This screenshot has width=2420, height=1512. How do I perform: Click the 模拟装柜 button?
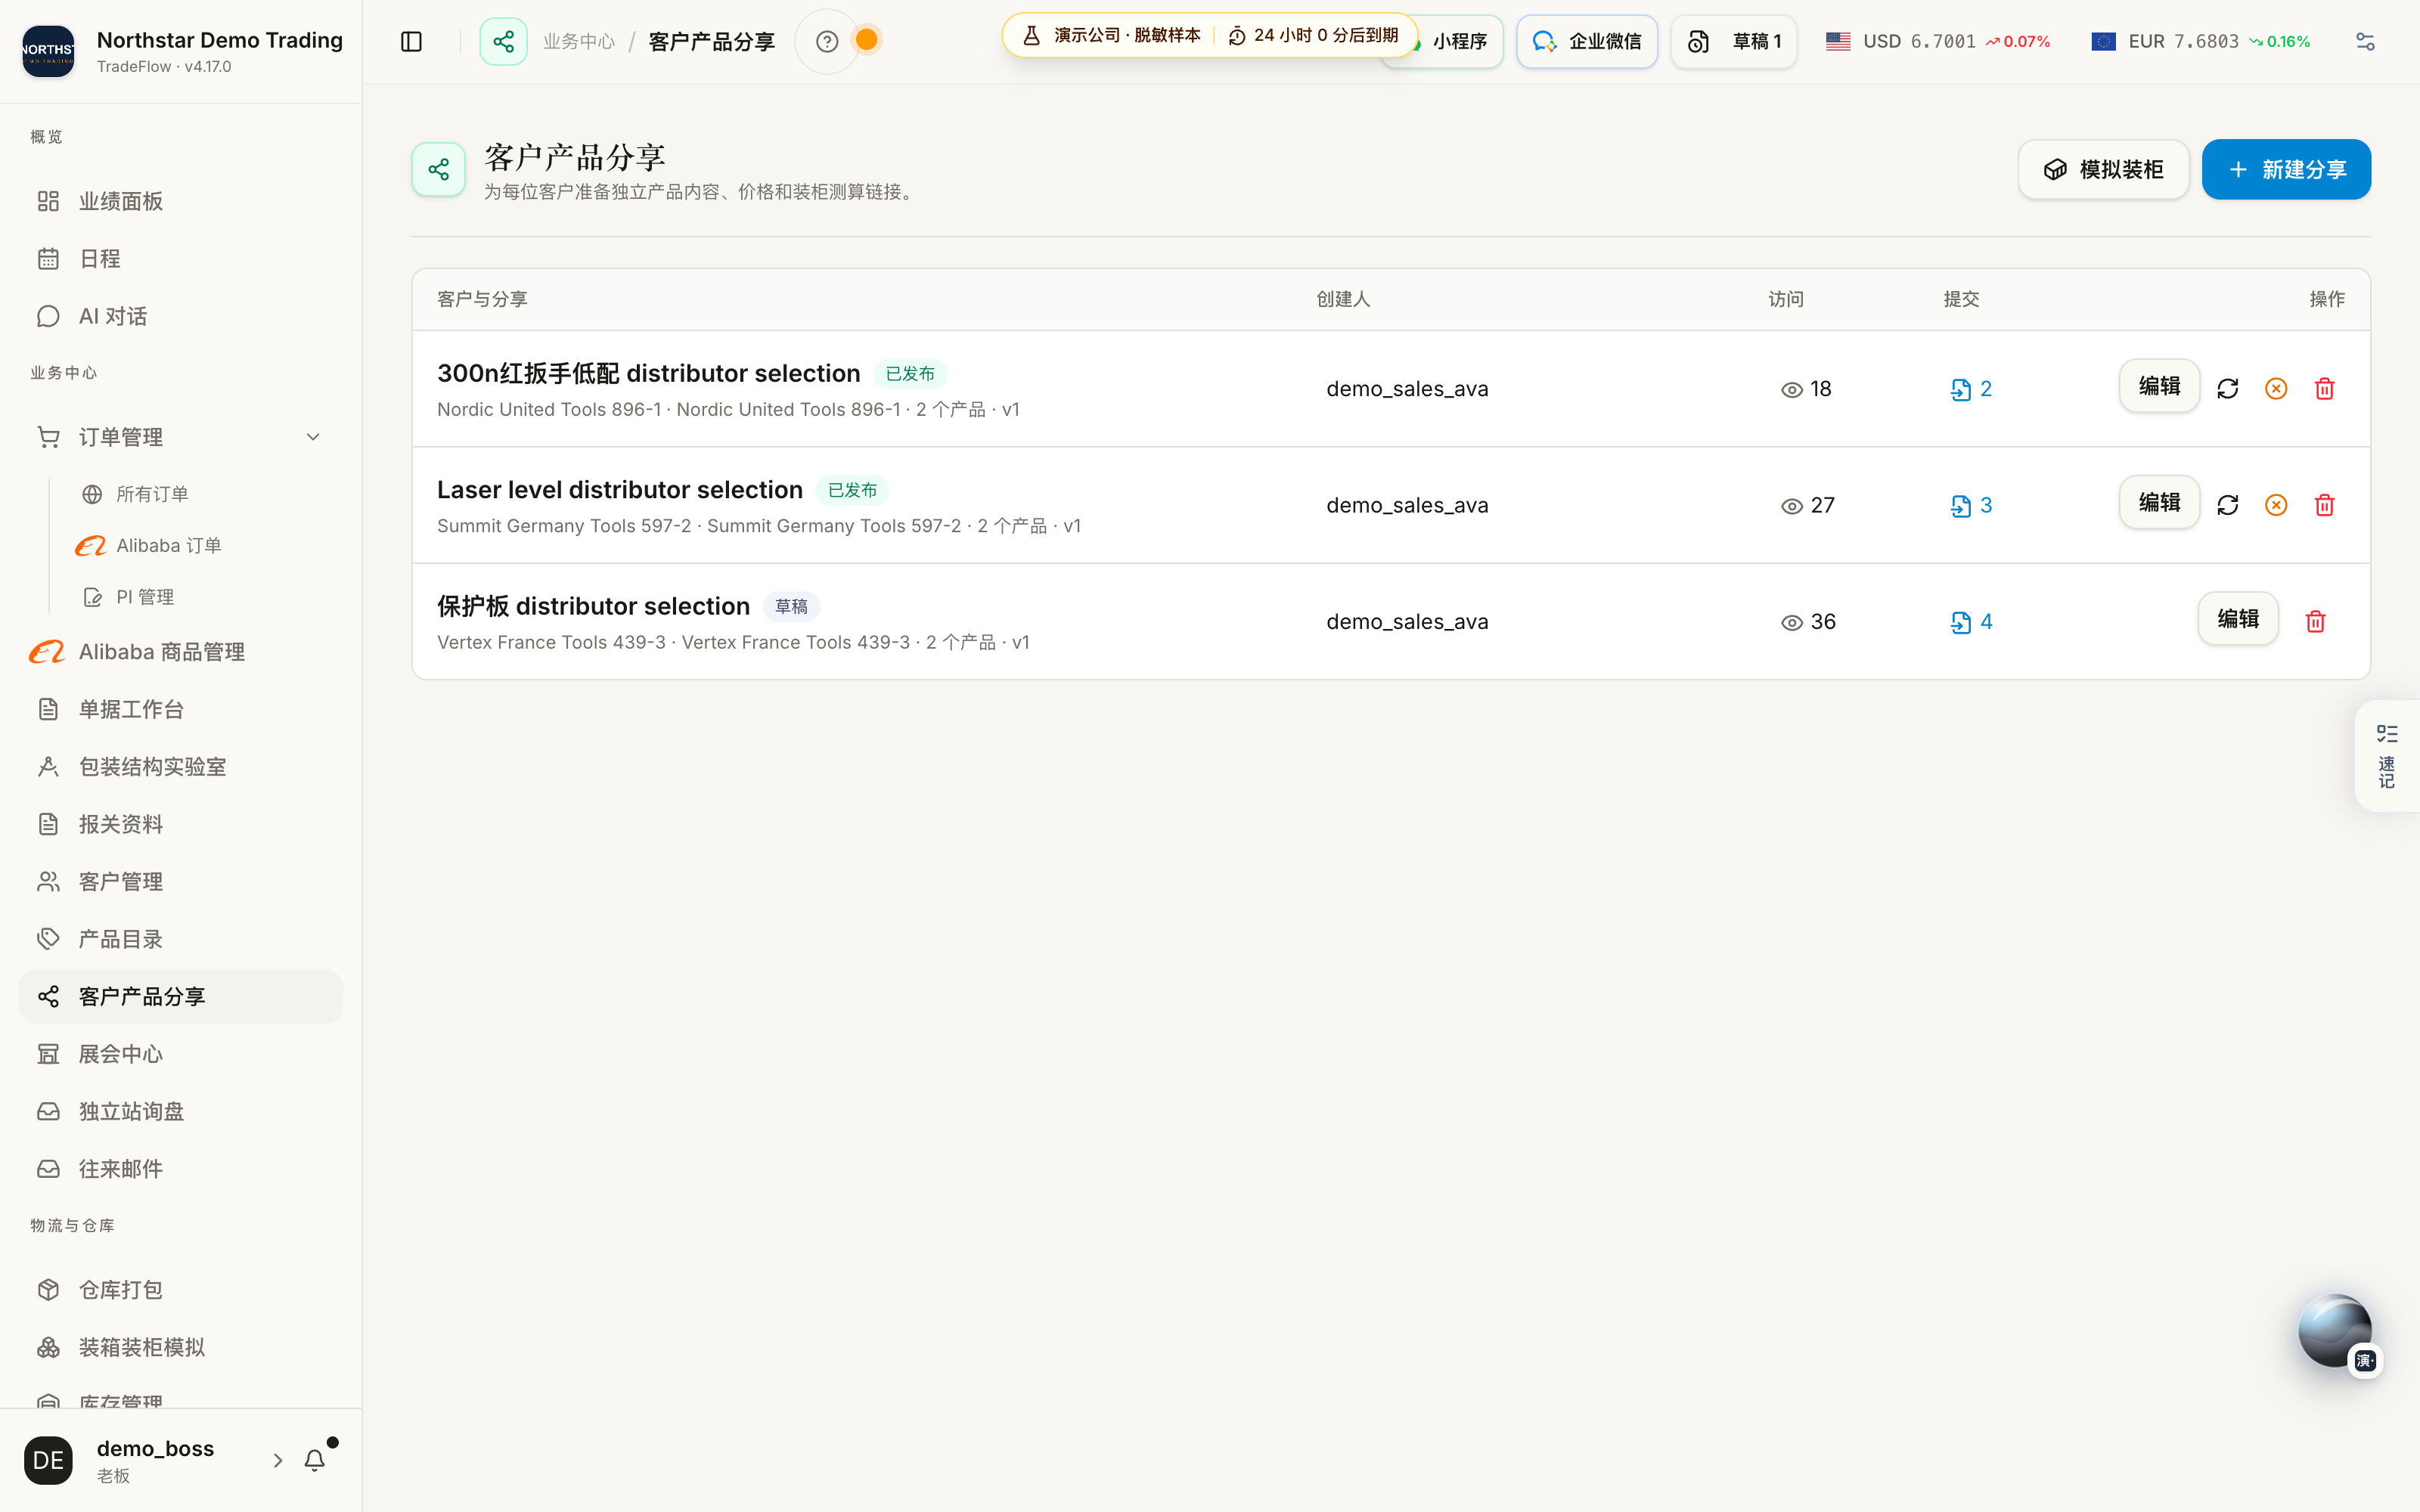[2103, 169]
